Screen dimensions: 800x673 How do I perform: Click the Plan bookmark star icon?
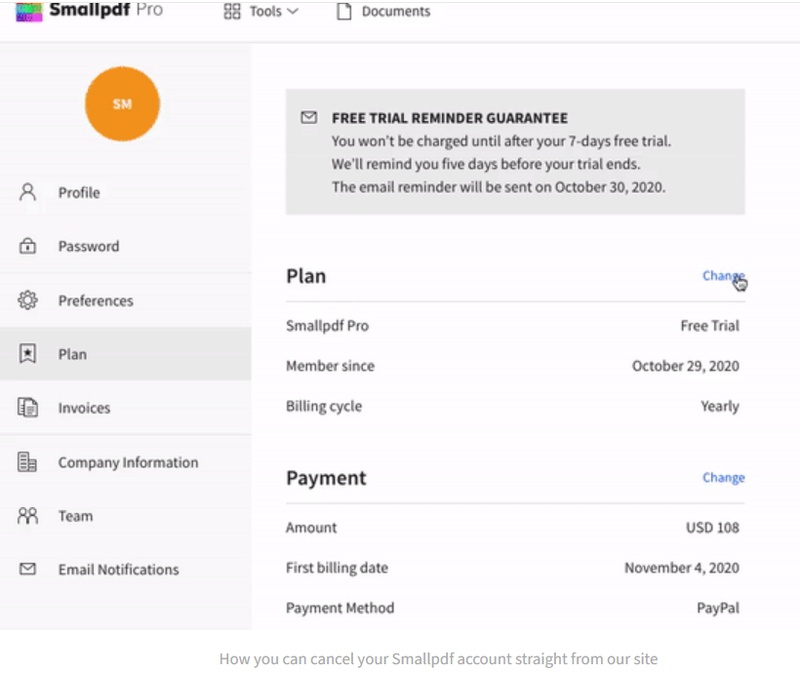(x=28, y=354)
